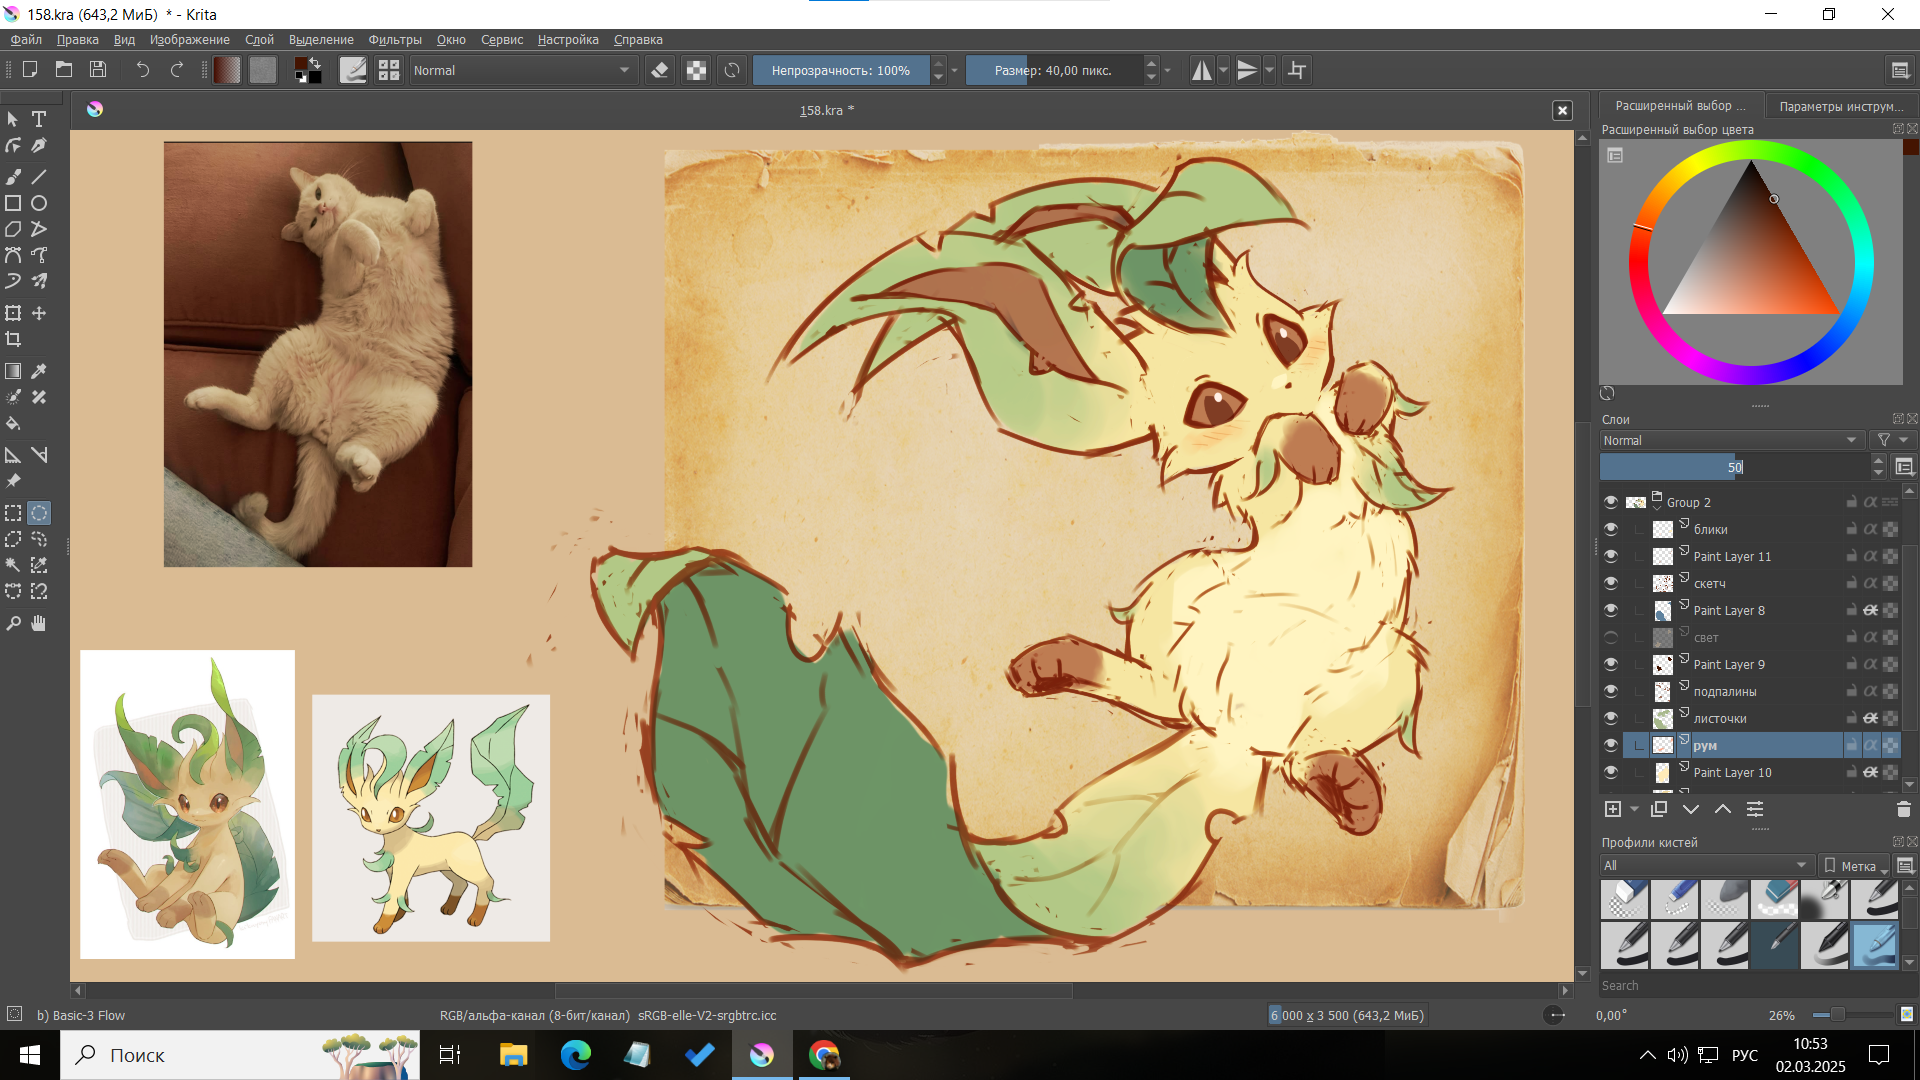This screenshot has height=1080, width=1920.
Task: Switch to Параметры инструмента tab
Action: coord(1841,106)
